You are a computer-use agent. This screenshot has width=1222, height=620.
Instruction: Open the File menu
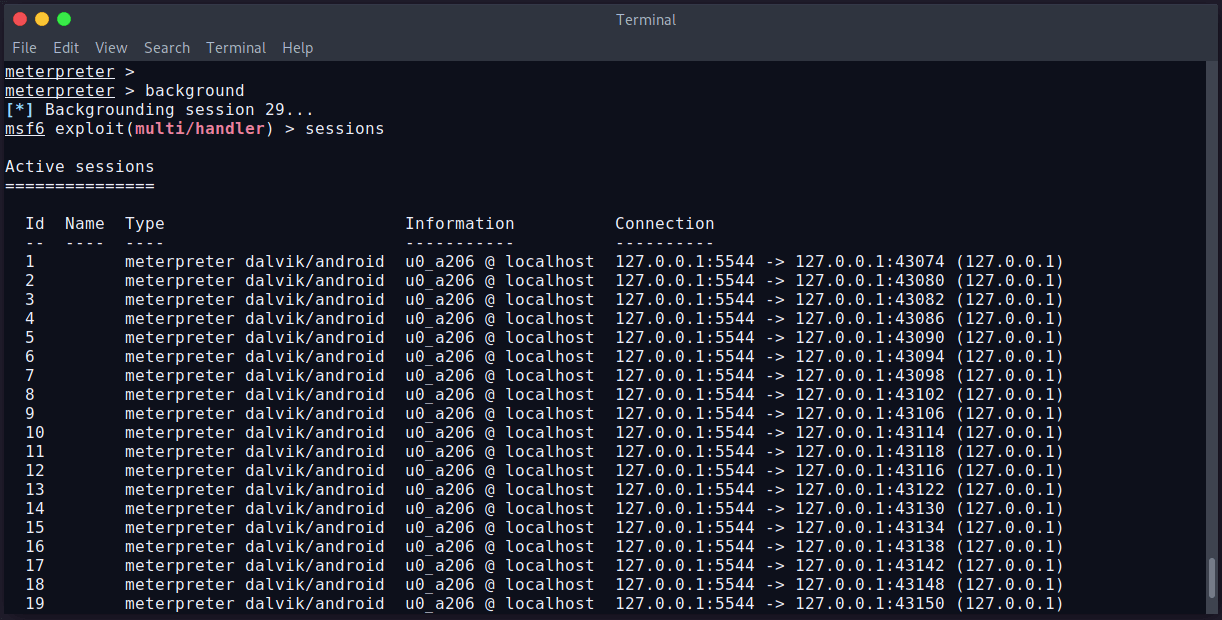[24, 48]
